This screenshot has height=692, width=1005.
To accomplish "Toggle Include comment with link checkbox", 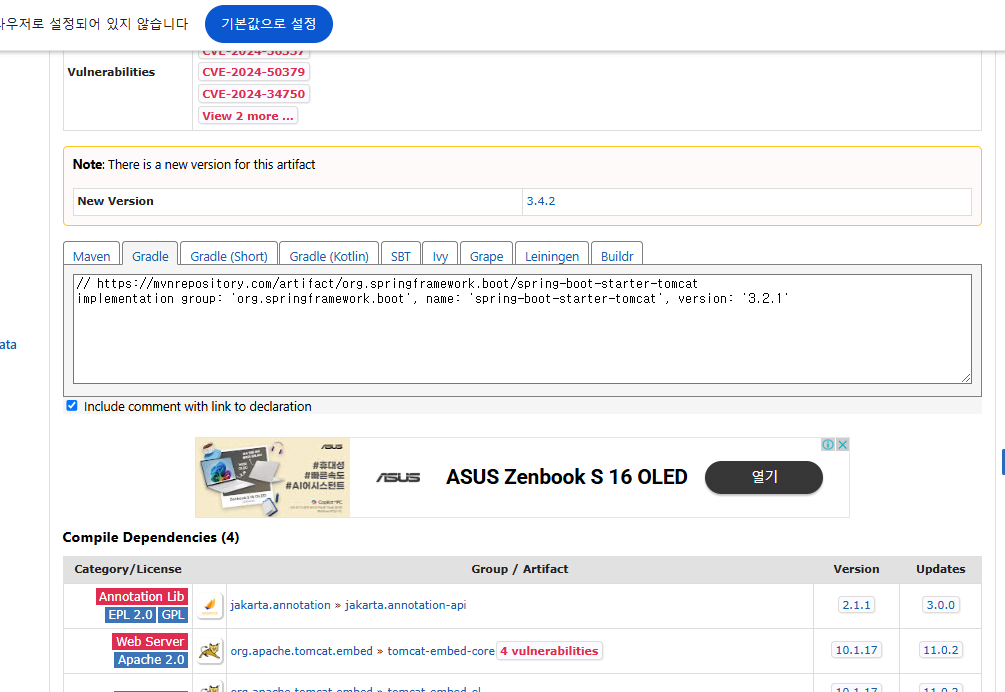I will (72, 406).
